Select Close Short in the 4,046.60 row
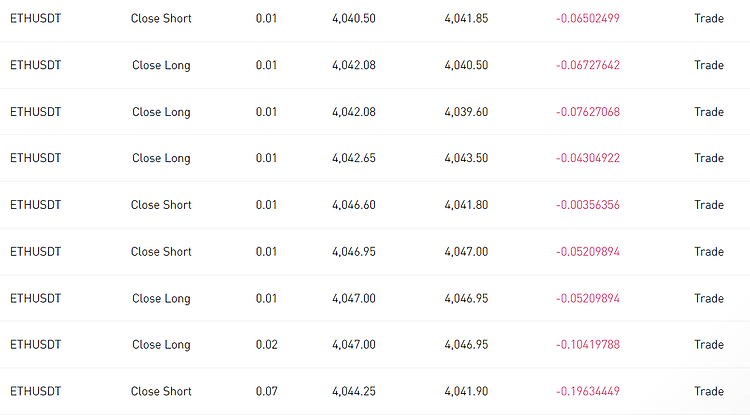This screenshot has height=415, width=750. pyautogui.click(x=161, y=205)
